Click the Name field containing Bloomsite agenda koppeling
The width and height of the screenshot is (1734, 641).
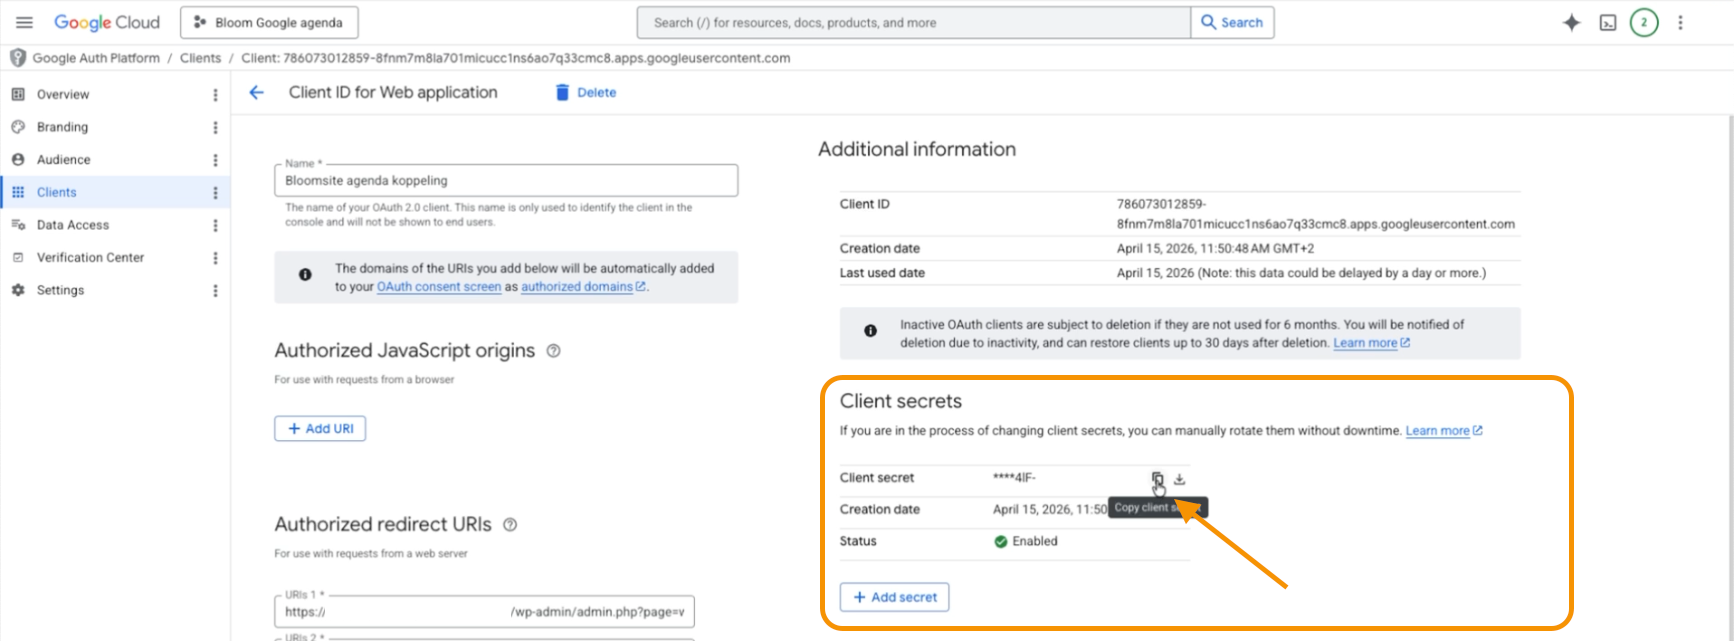[x=505, y=181]
